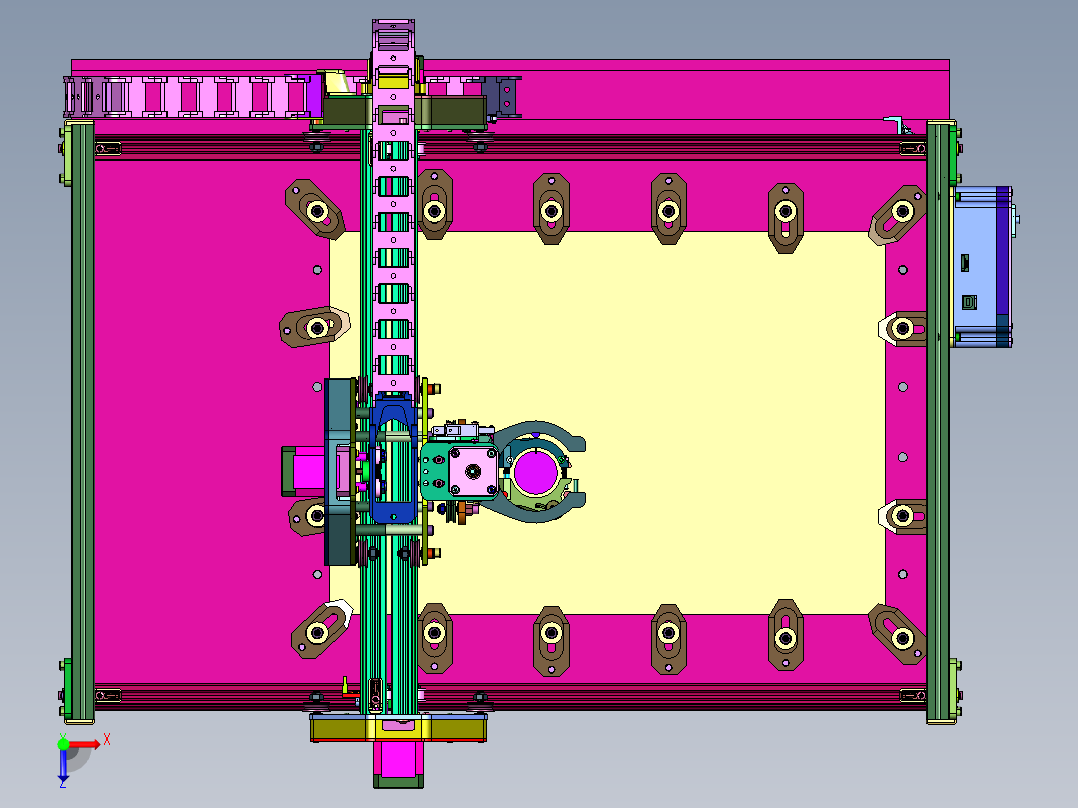This screenshot has width=1078, height=808.
Task: Click the red X axis arrow of the triad
Action: pyautogui.click(x=85, y=744)
